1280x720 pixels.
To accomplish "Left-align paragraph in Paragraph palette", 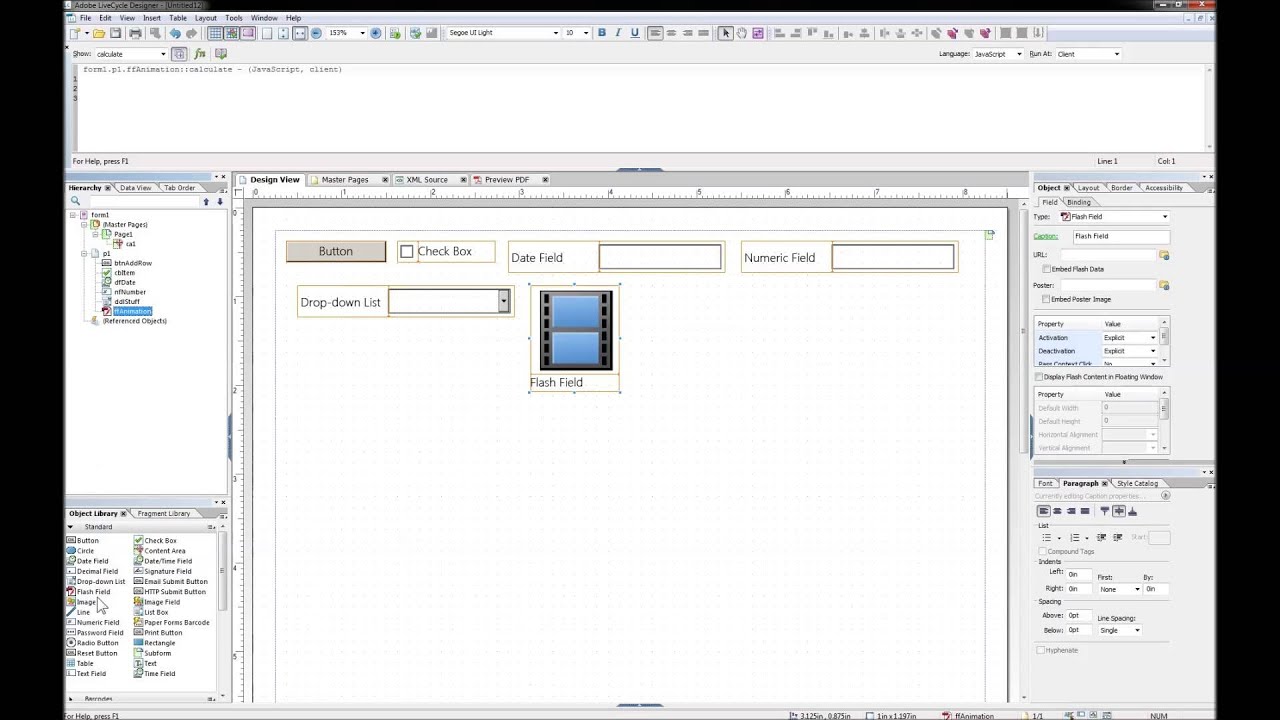I will click(1043, 511).
